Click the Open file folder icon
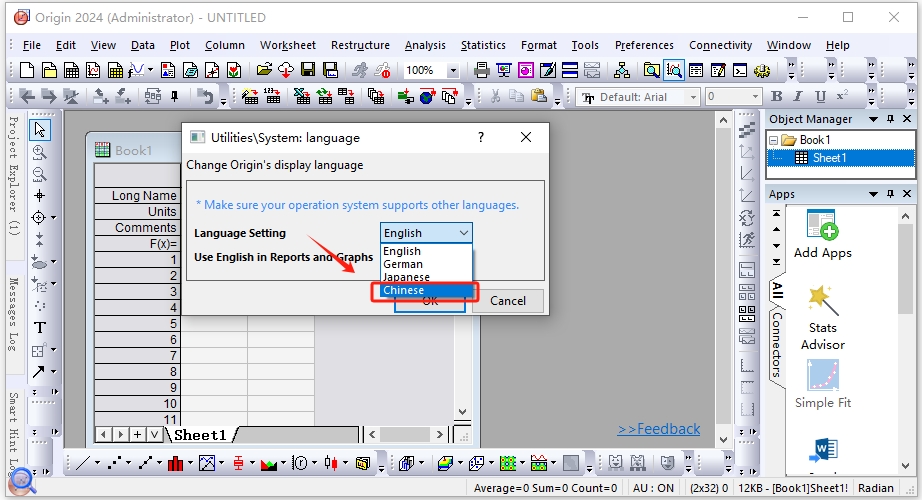This screenshot has height=500, width=922. pos(264,70)
